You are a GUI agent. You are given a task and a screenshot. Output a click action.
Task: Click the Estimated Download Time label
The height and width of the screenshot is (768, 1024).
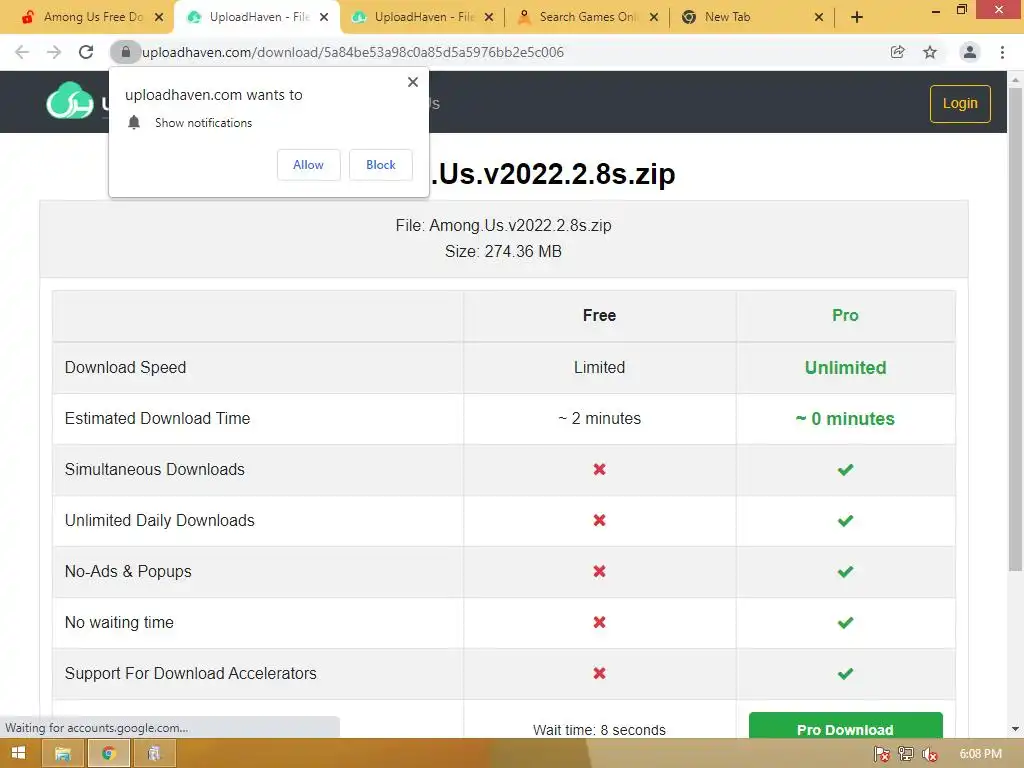pyautogui.click(x=157, y=419)
